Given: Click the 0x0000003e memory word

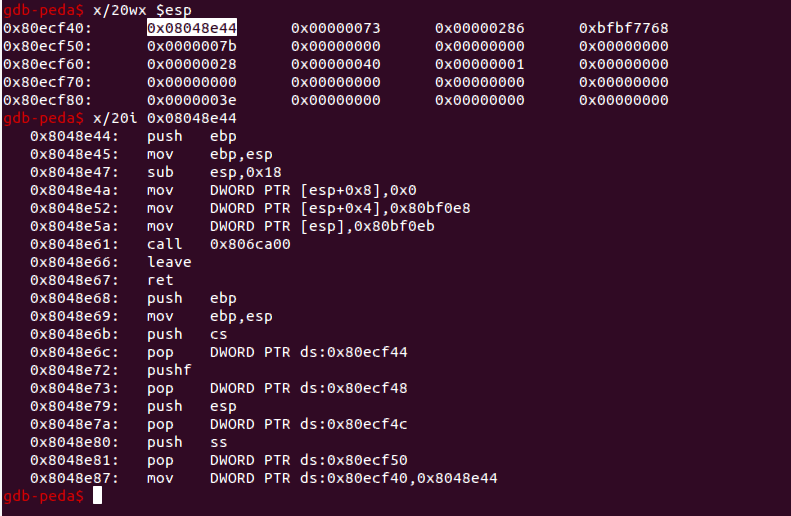Looking at the screenshot, I should [x=192, y=100].
